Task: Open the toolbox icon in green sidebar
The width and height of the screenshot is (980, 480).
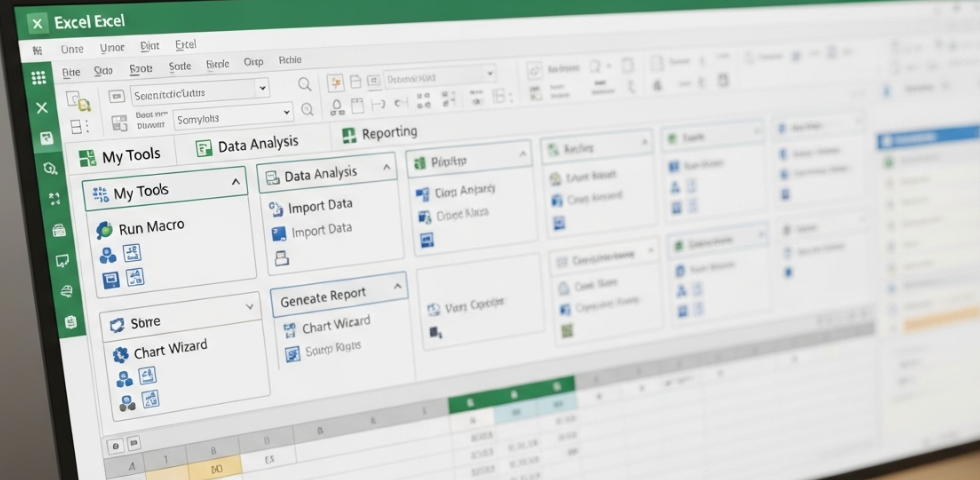Action: pyautogui.click(x=59, y=230)
